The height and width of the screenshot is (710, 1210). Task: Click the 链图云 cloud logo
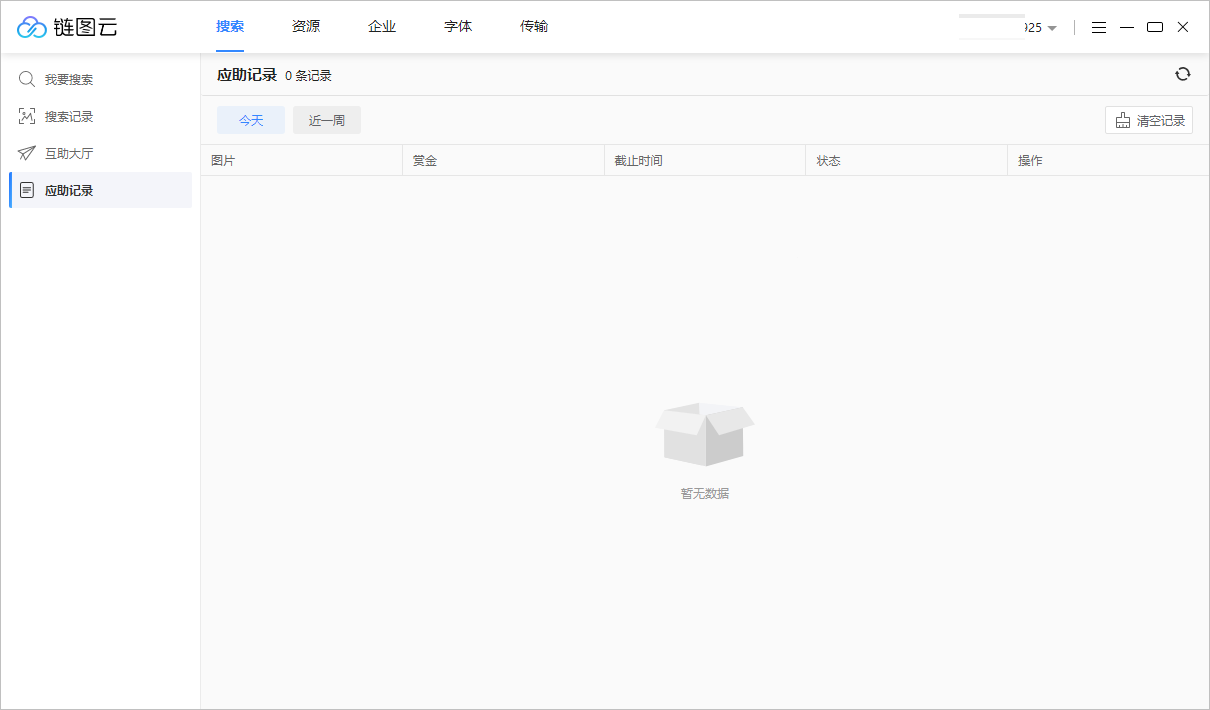pyautogui.click(x=31, y=27)
